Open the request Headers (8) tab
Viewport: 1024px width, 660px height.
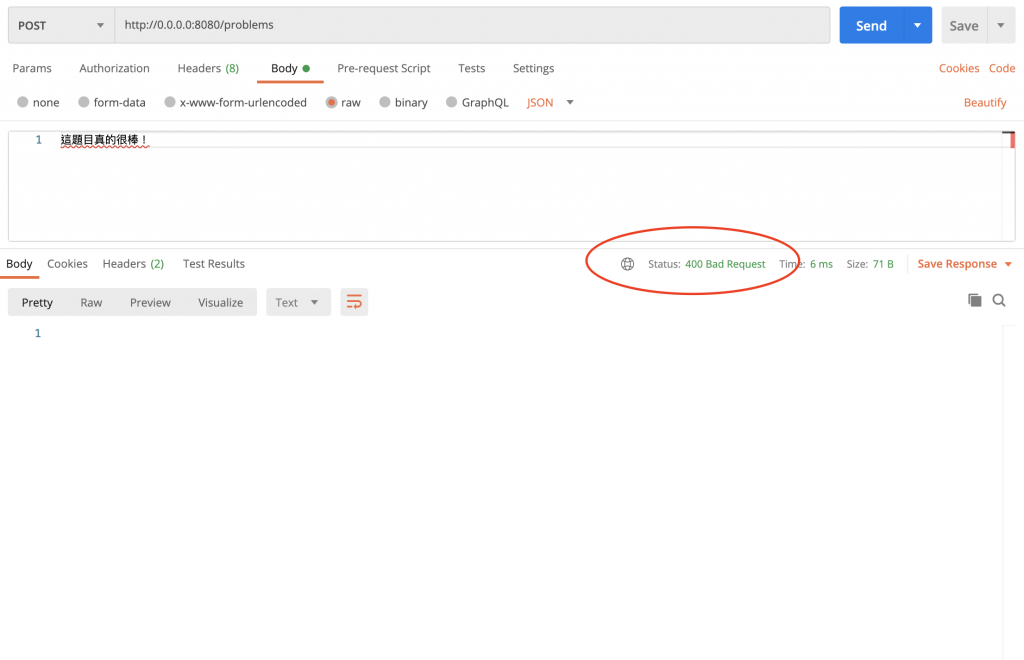(x=208, y=68)
